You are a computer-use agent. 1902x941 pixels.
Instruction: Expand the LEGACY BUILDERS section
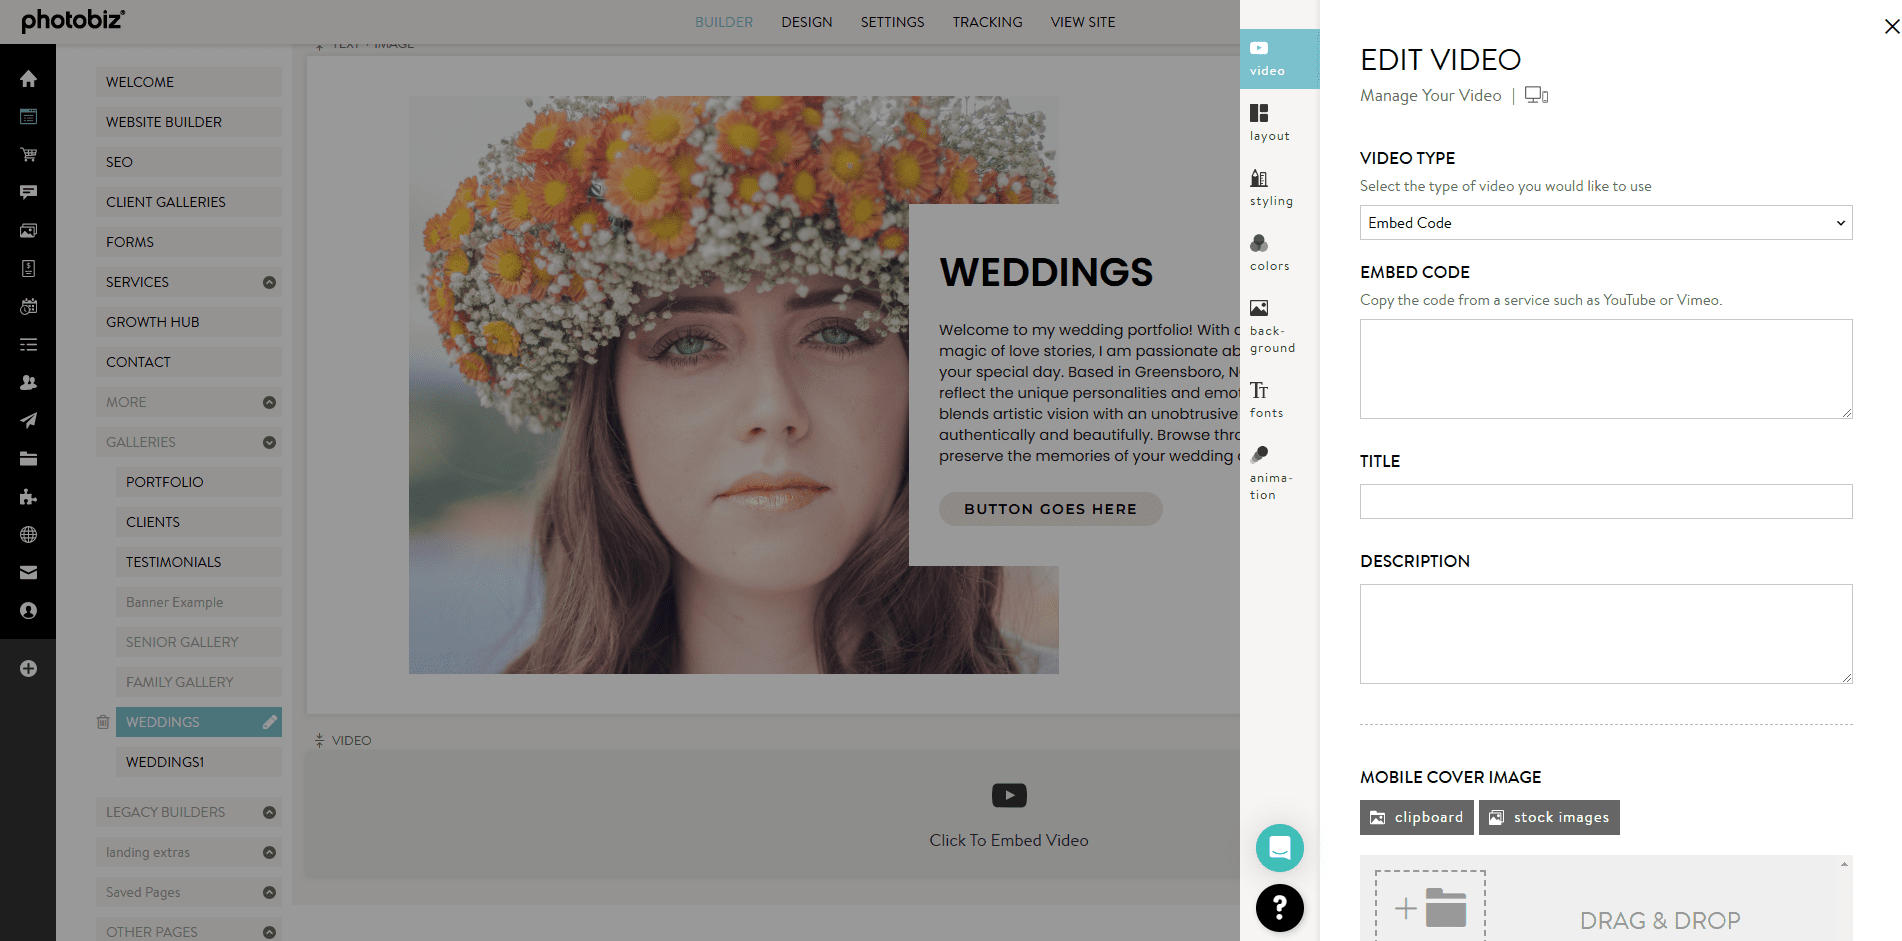pos(269,812)
